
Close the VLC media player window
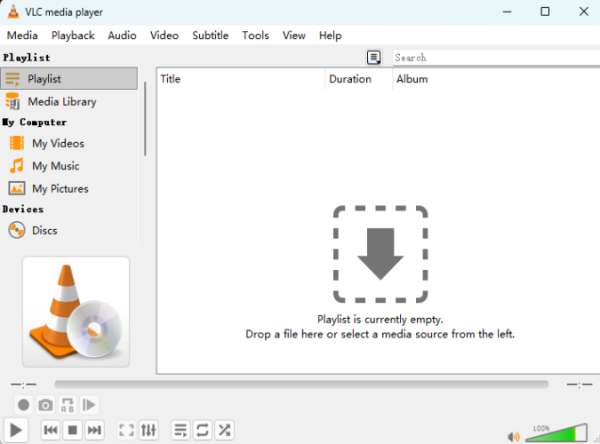(x=584, y=12)
